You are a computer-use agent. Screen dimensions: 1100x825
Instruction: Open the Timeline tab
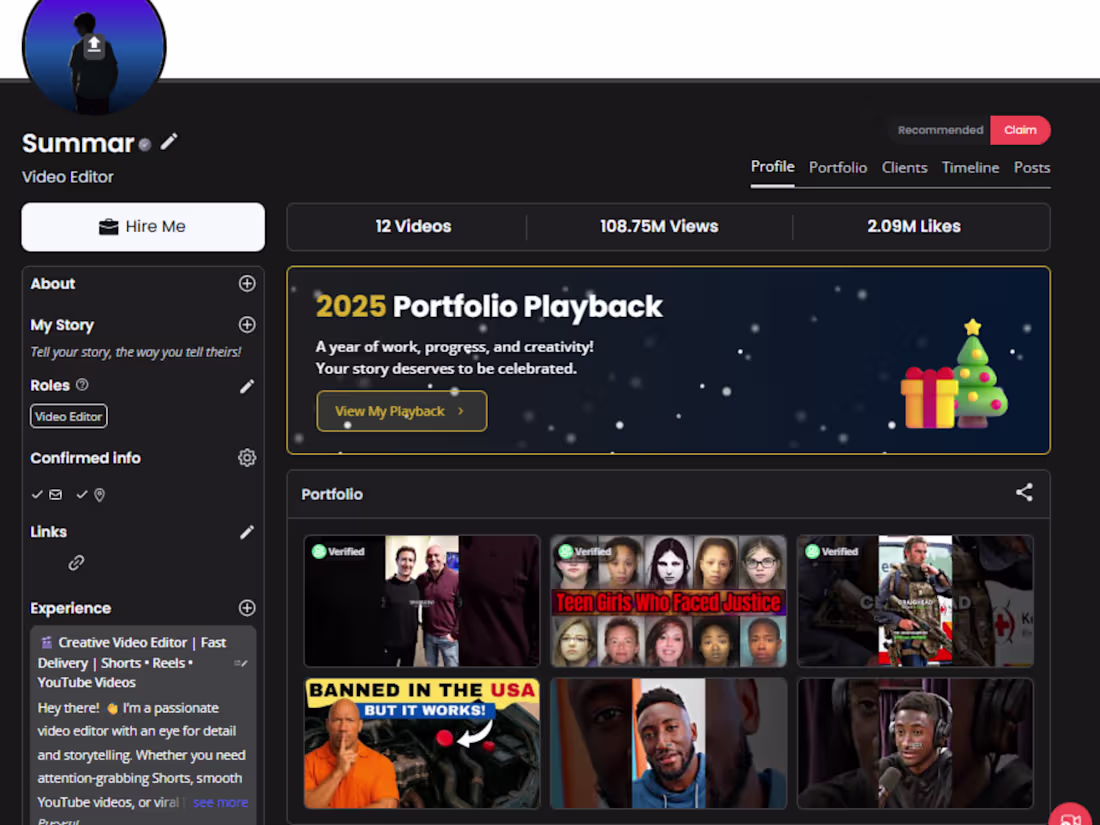pos(970,167)
